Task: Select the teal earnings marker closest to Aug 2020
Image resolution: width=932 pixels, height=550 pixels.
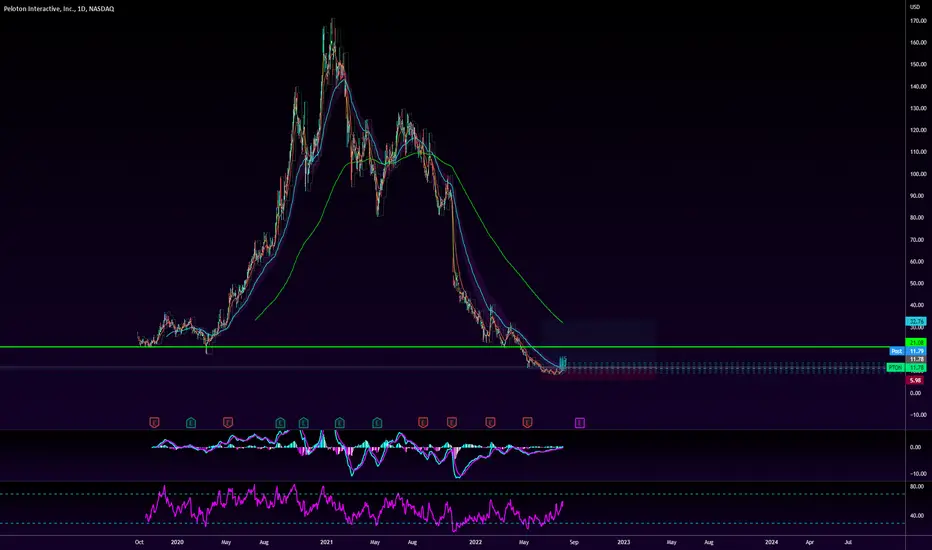Action: click(x=281, y=423)
